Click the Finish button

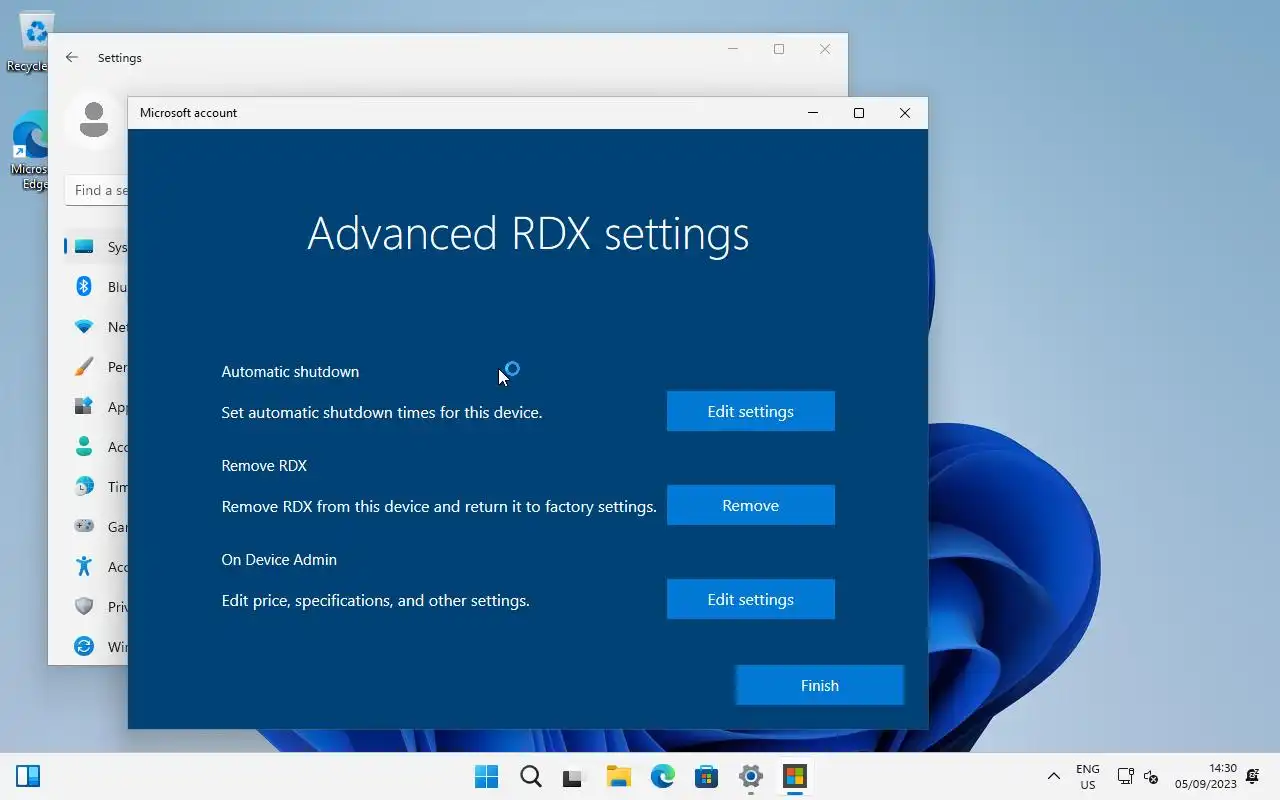tap(820, 685)
